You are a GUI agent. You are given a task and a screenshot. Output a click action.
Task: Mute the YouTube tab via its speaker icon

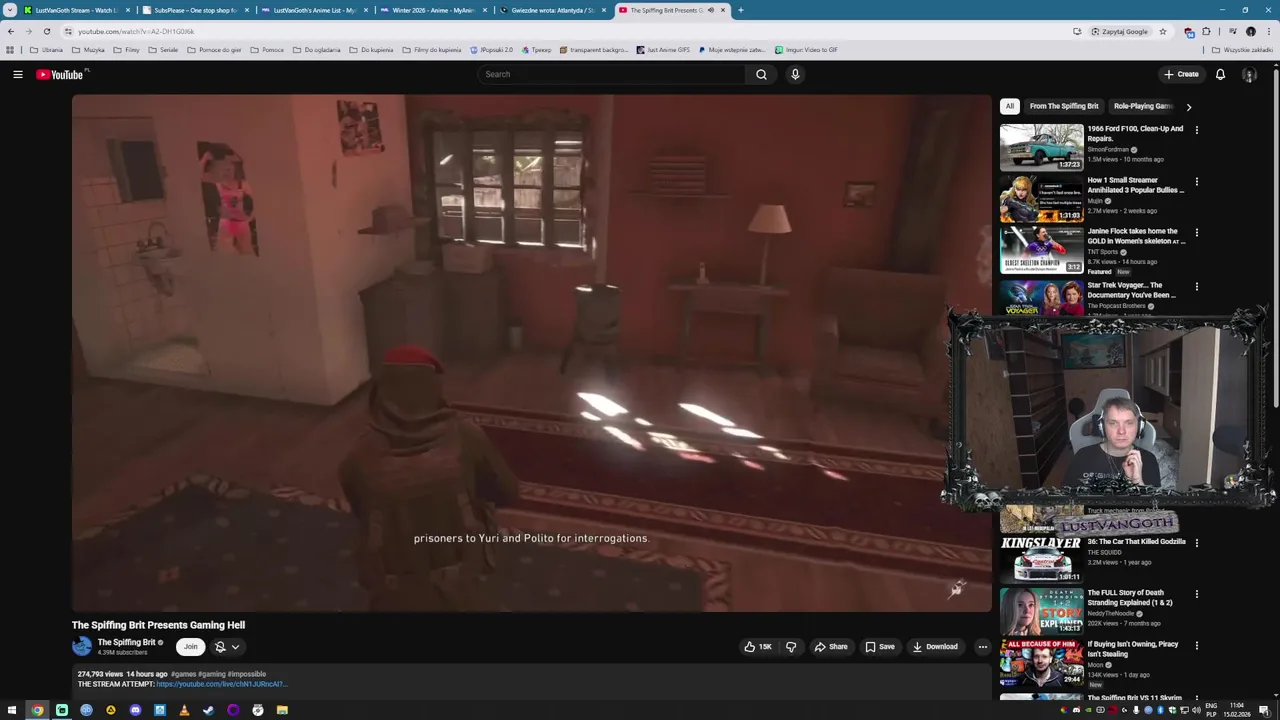click(x=711, y=10)
